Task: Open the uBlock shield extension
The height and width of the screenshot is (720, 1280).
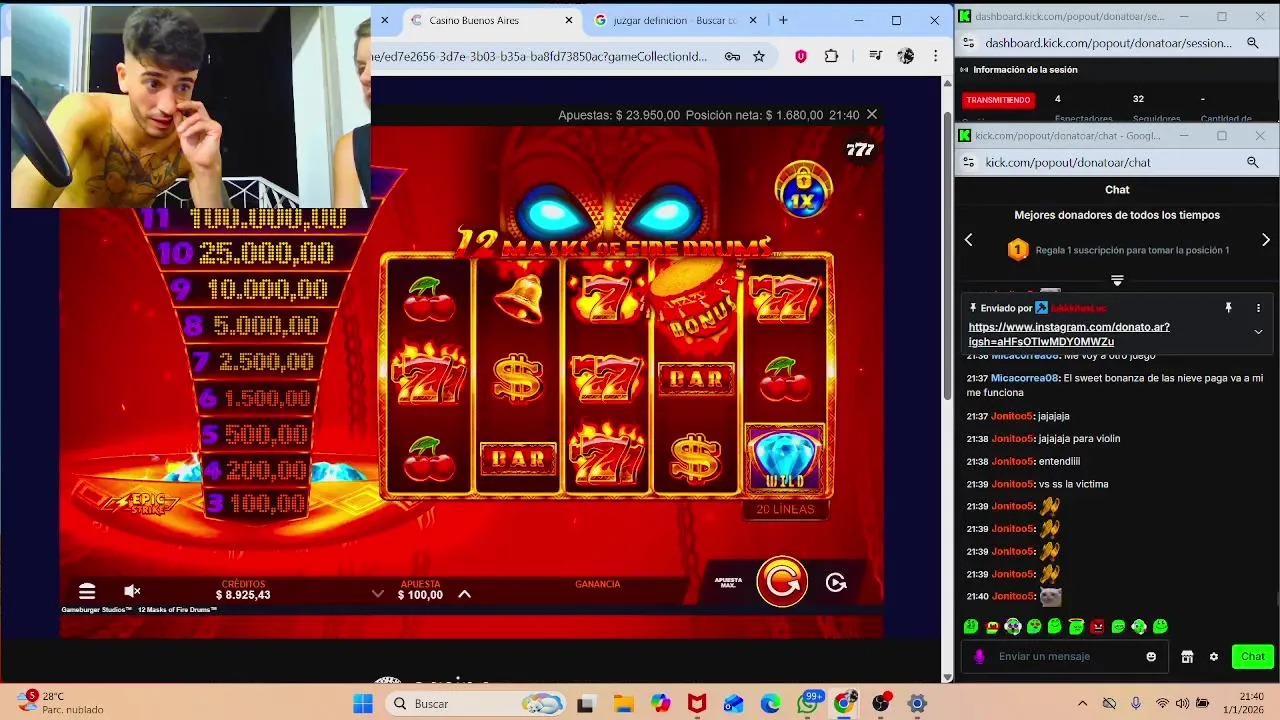Action: [800, 56]
